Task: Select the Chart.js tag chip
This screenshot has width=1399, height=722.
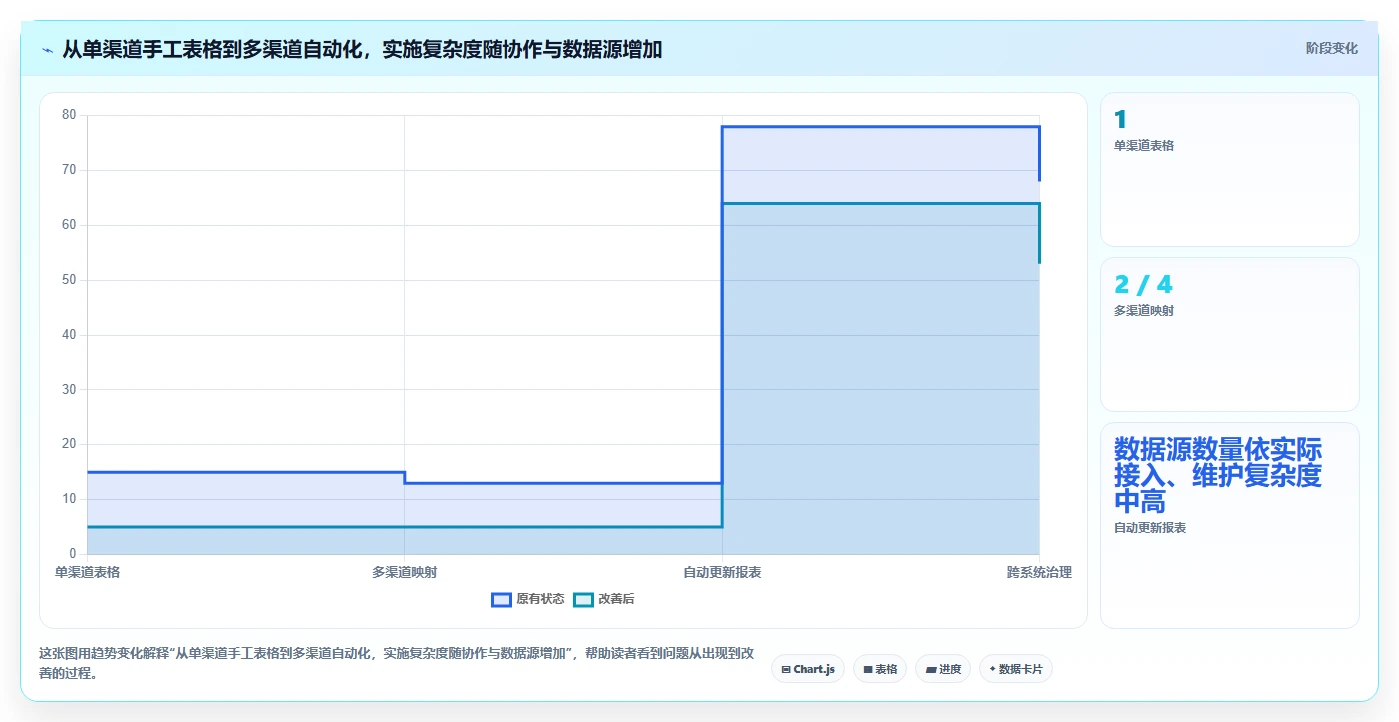Action: (x=808, y=669)
